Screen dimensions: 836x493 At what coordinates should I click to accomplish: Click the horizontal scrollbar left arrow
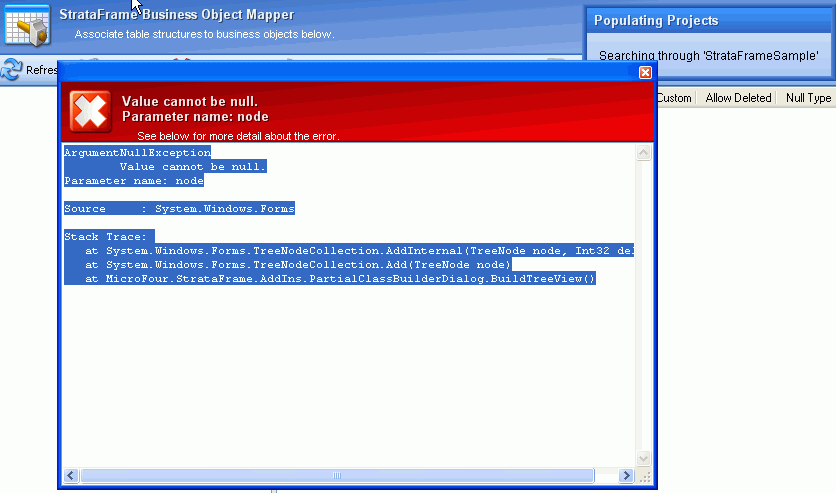[x=71, y=476]
